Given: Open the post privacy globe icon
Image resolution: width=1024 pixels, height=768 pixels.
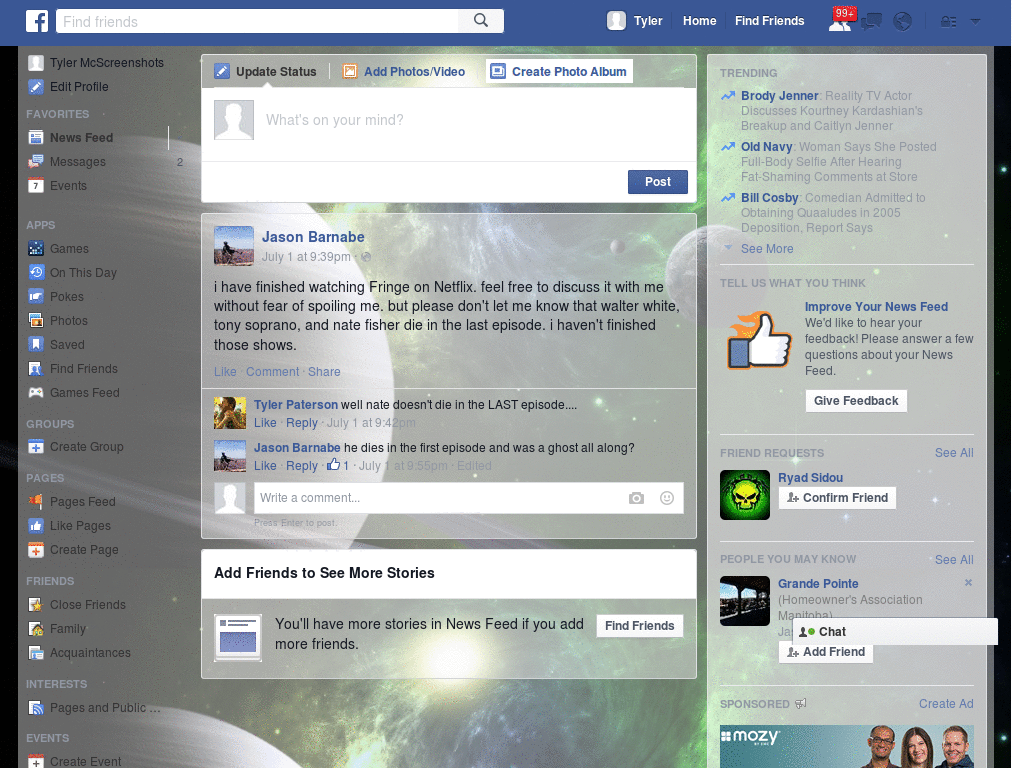Looking at the screenshot, I should 366,257.
